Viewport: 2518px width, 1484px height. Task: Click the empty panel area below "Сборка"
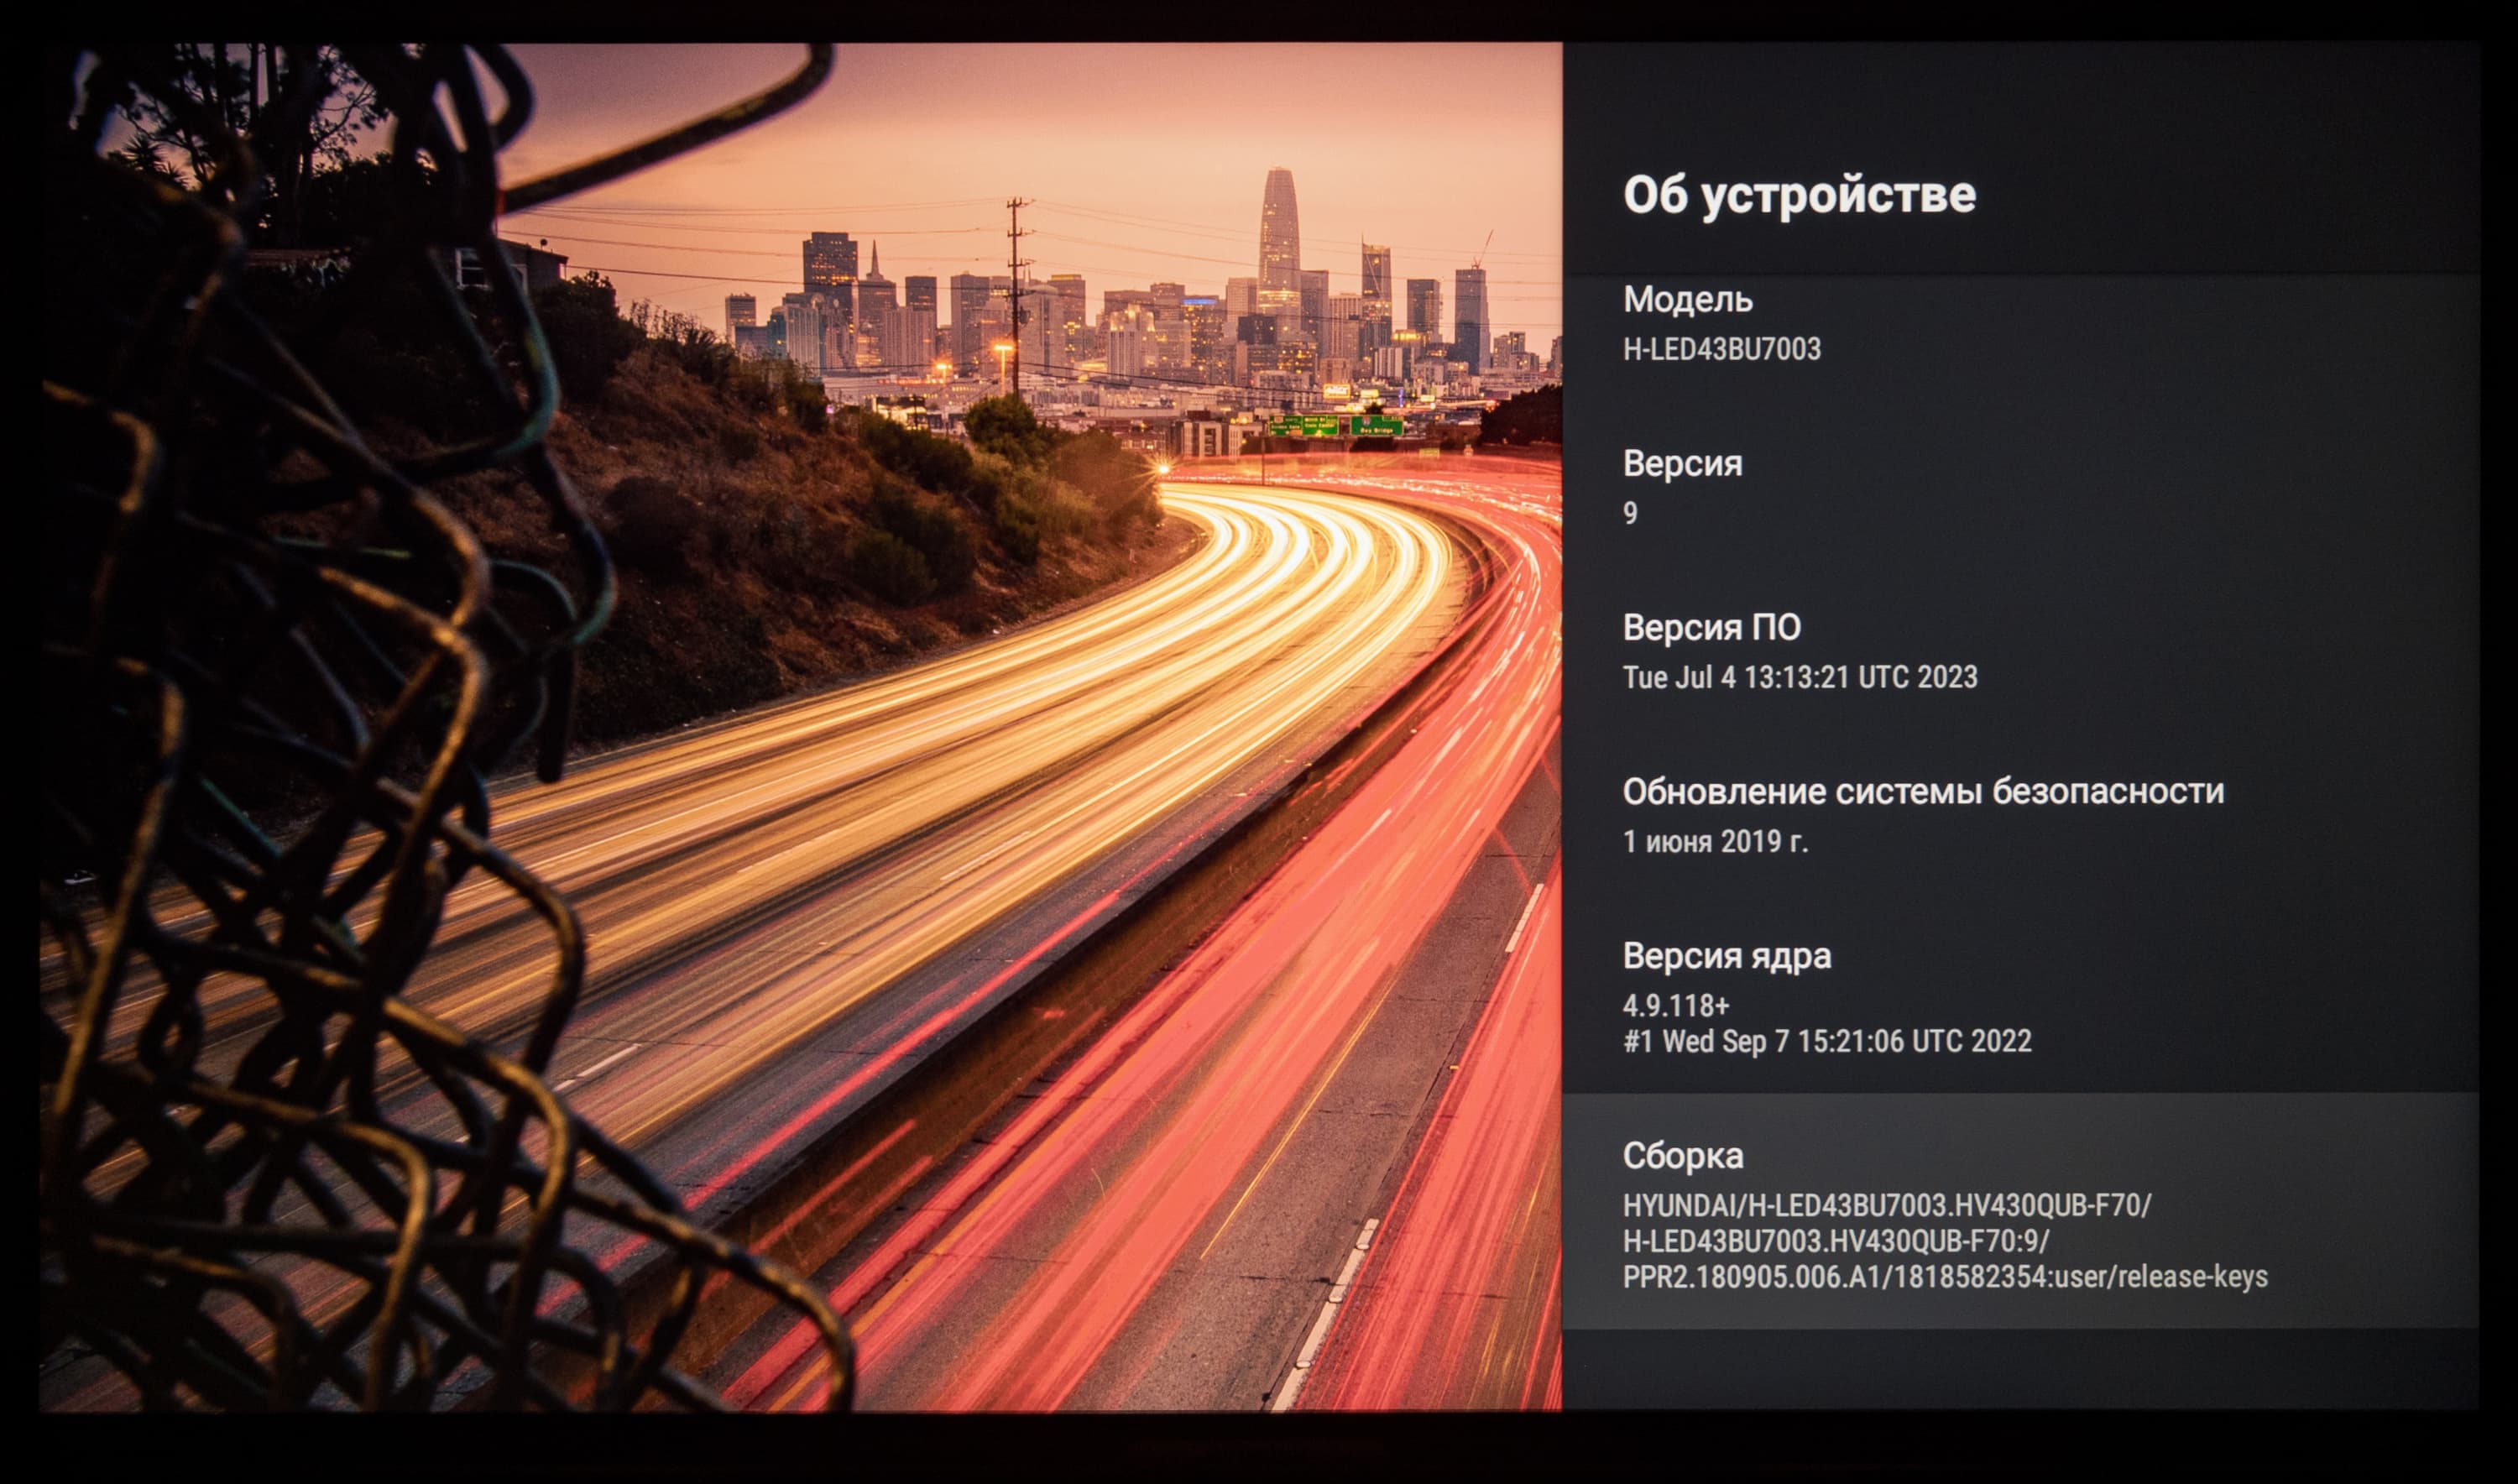coord(2020,1368)
